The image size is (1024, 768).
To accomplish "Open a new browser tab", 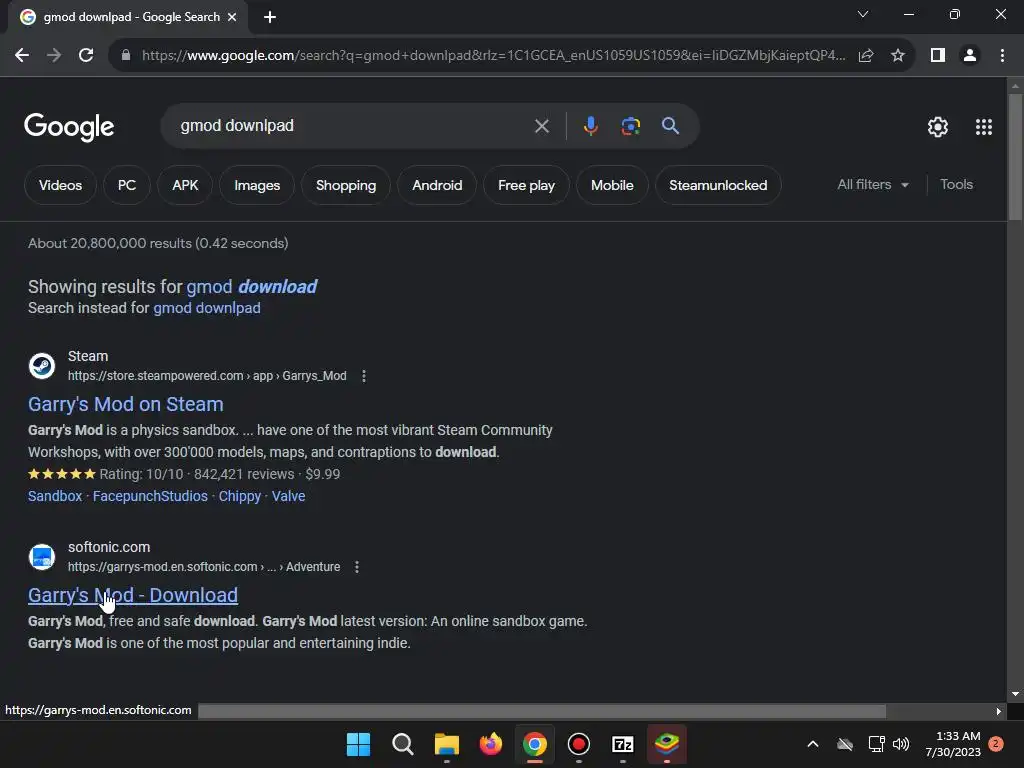I will click(270, 17).
